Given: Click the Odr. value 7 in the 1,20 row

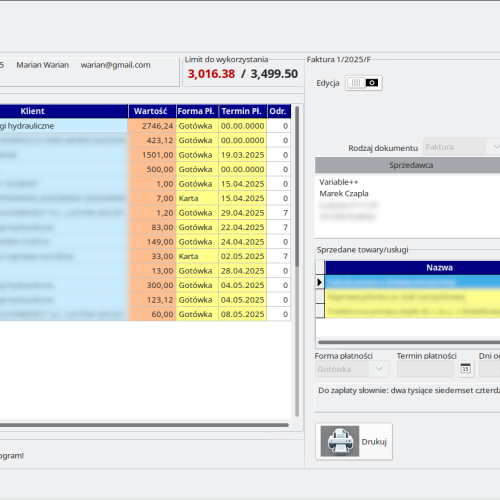Looking at the screenshot, I should point(279,213).
